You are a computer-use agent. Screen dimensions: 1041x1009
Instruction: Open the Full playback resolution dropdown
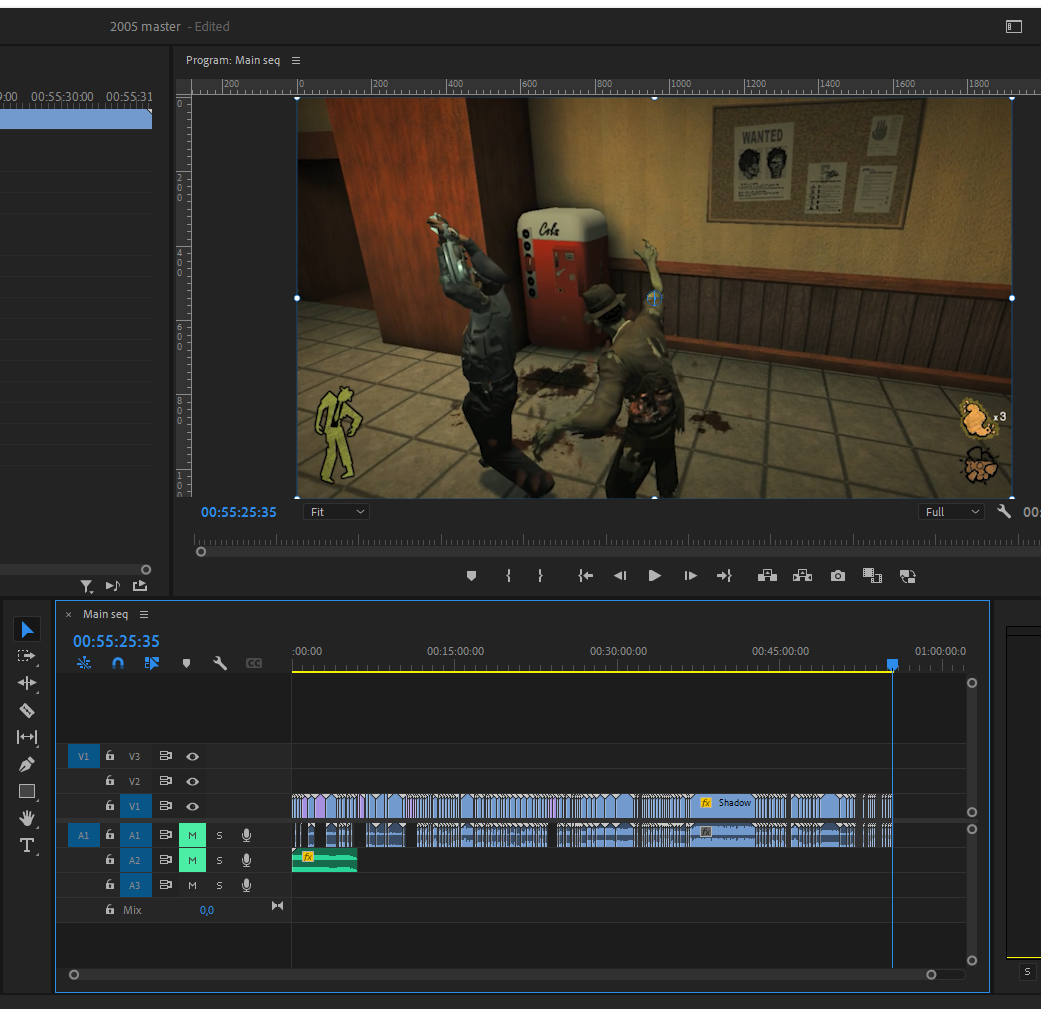951,512
